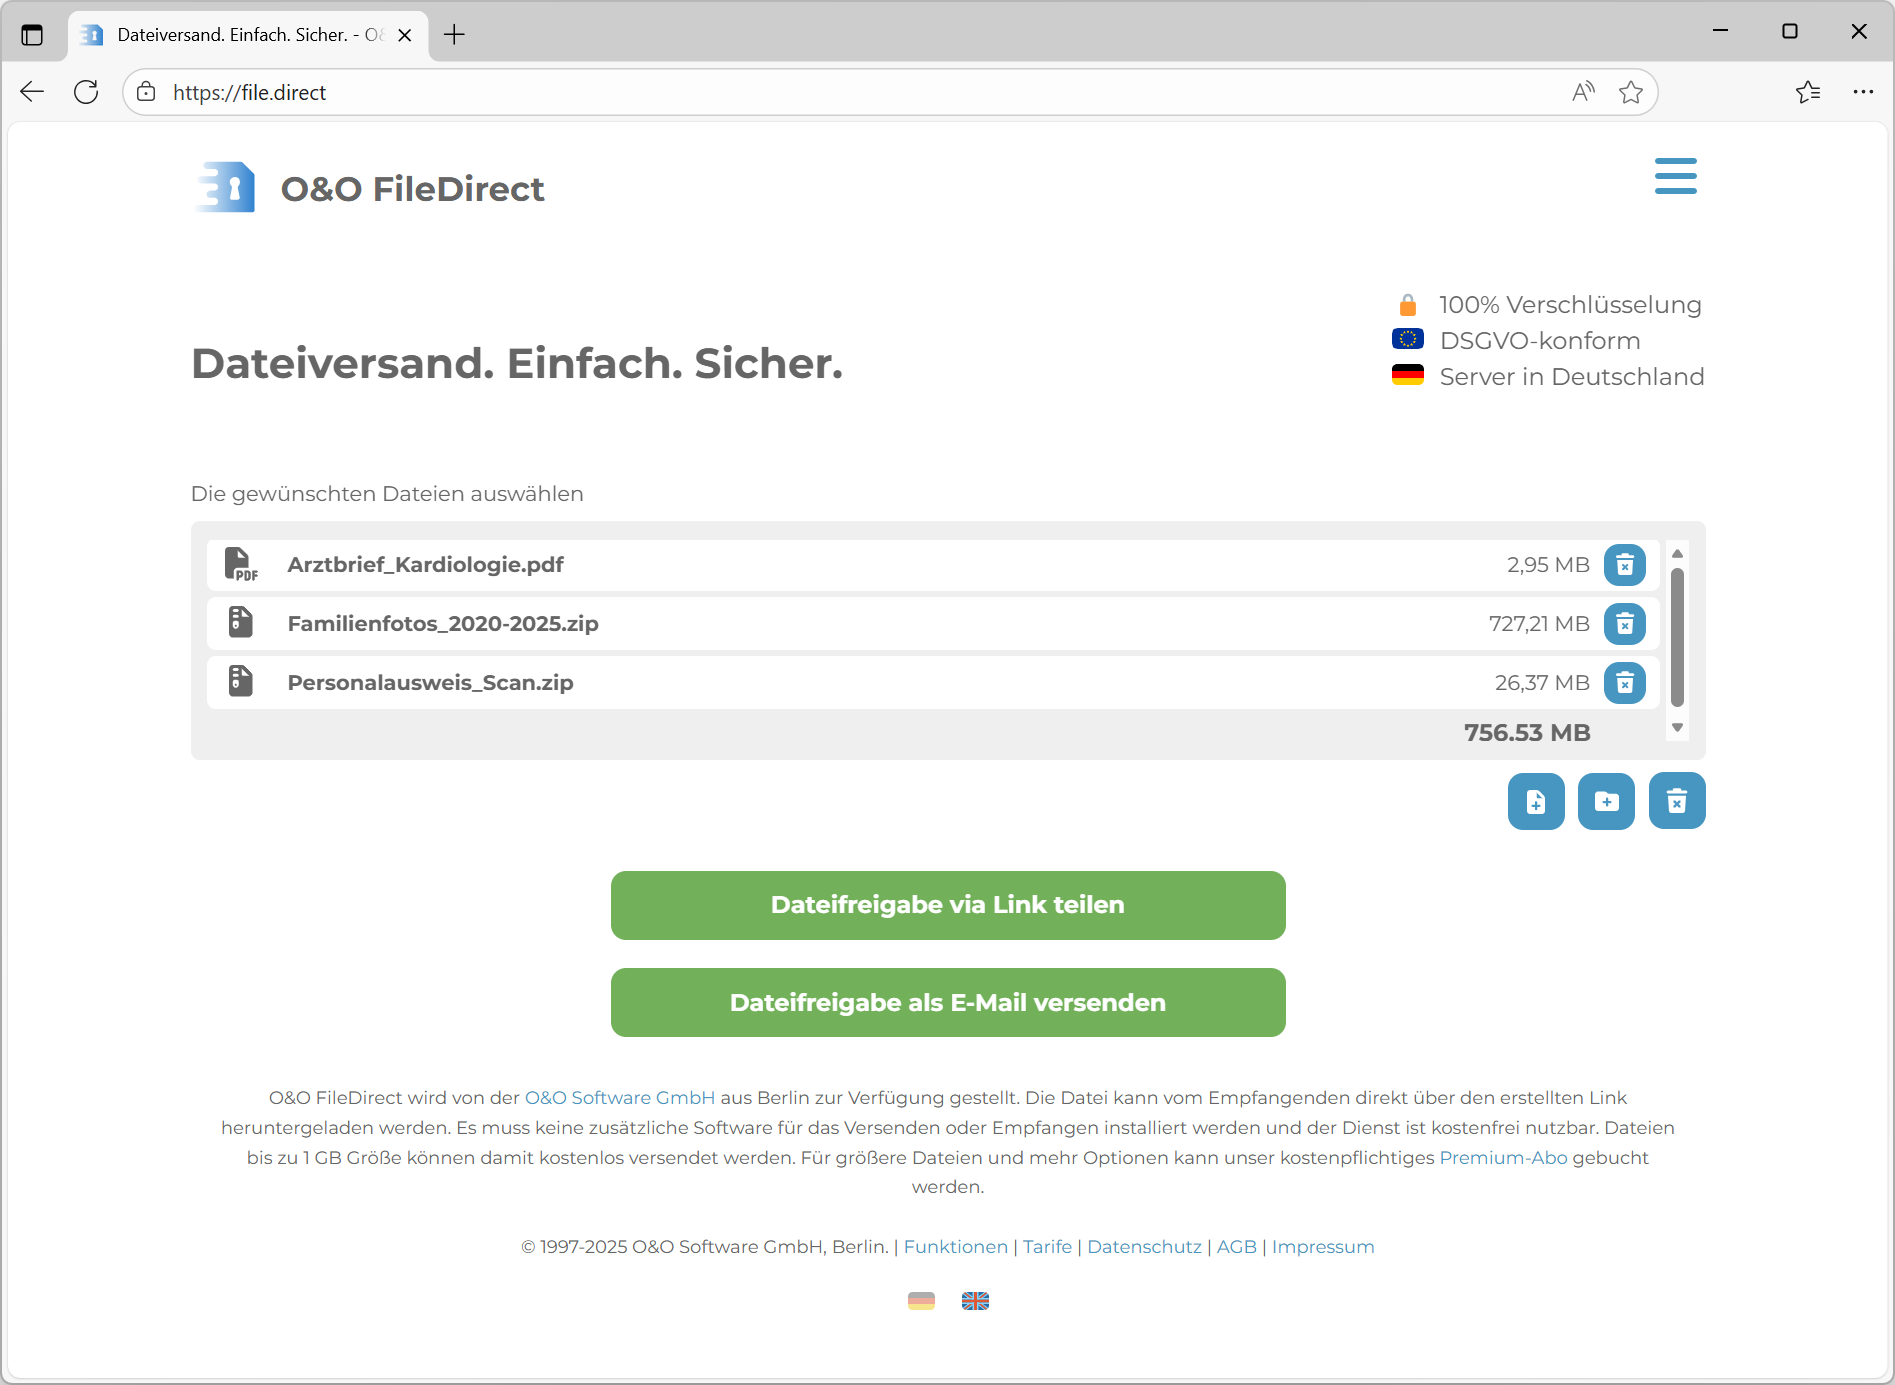Image resolution: width=1895 pixels, height=1385 pixels.
Task: Share files via 'Dateifreigabe via Link teilen'
Action: pyautogui.click(x=947, y=905)
